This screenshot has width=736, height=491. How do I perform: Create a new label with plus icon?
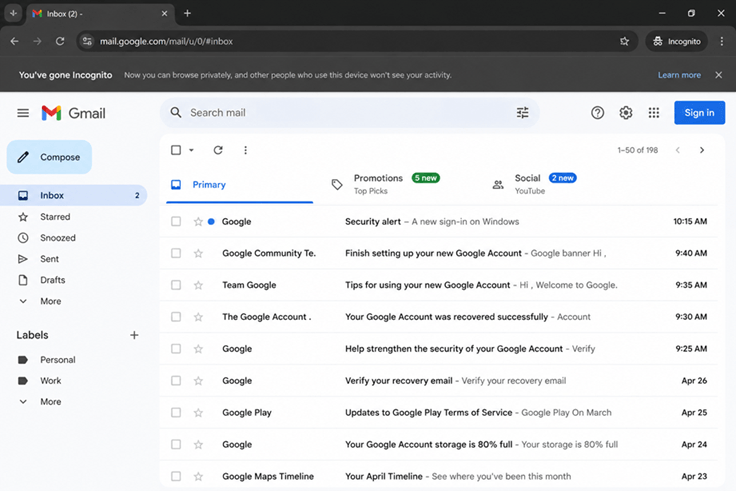click(x=134, y=335)
